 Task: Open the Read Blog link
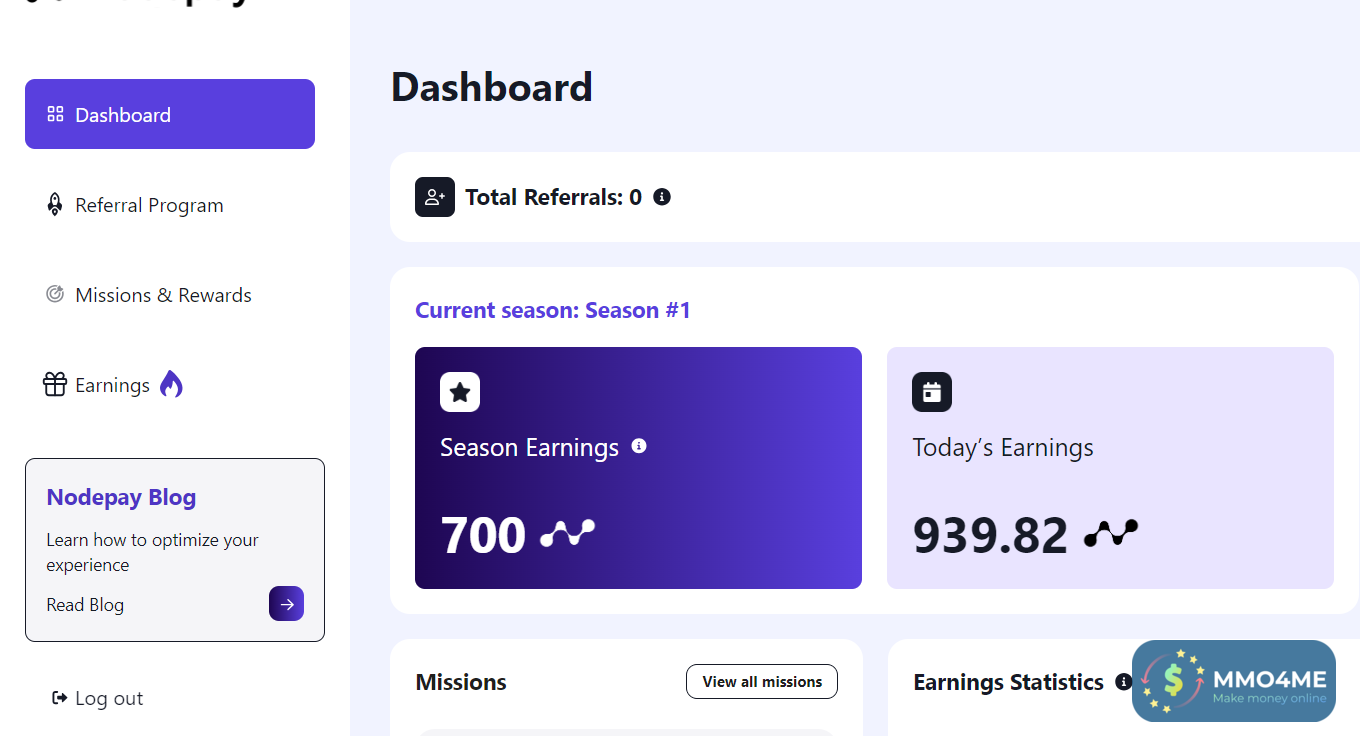pyautogui.click(x=85, y=605)
